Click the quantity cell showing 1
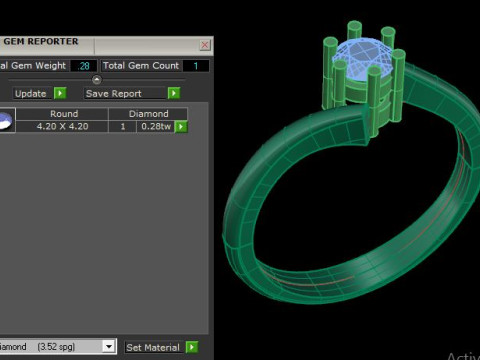Screen dimensions: 480x360 point(123,127)
